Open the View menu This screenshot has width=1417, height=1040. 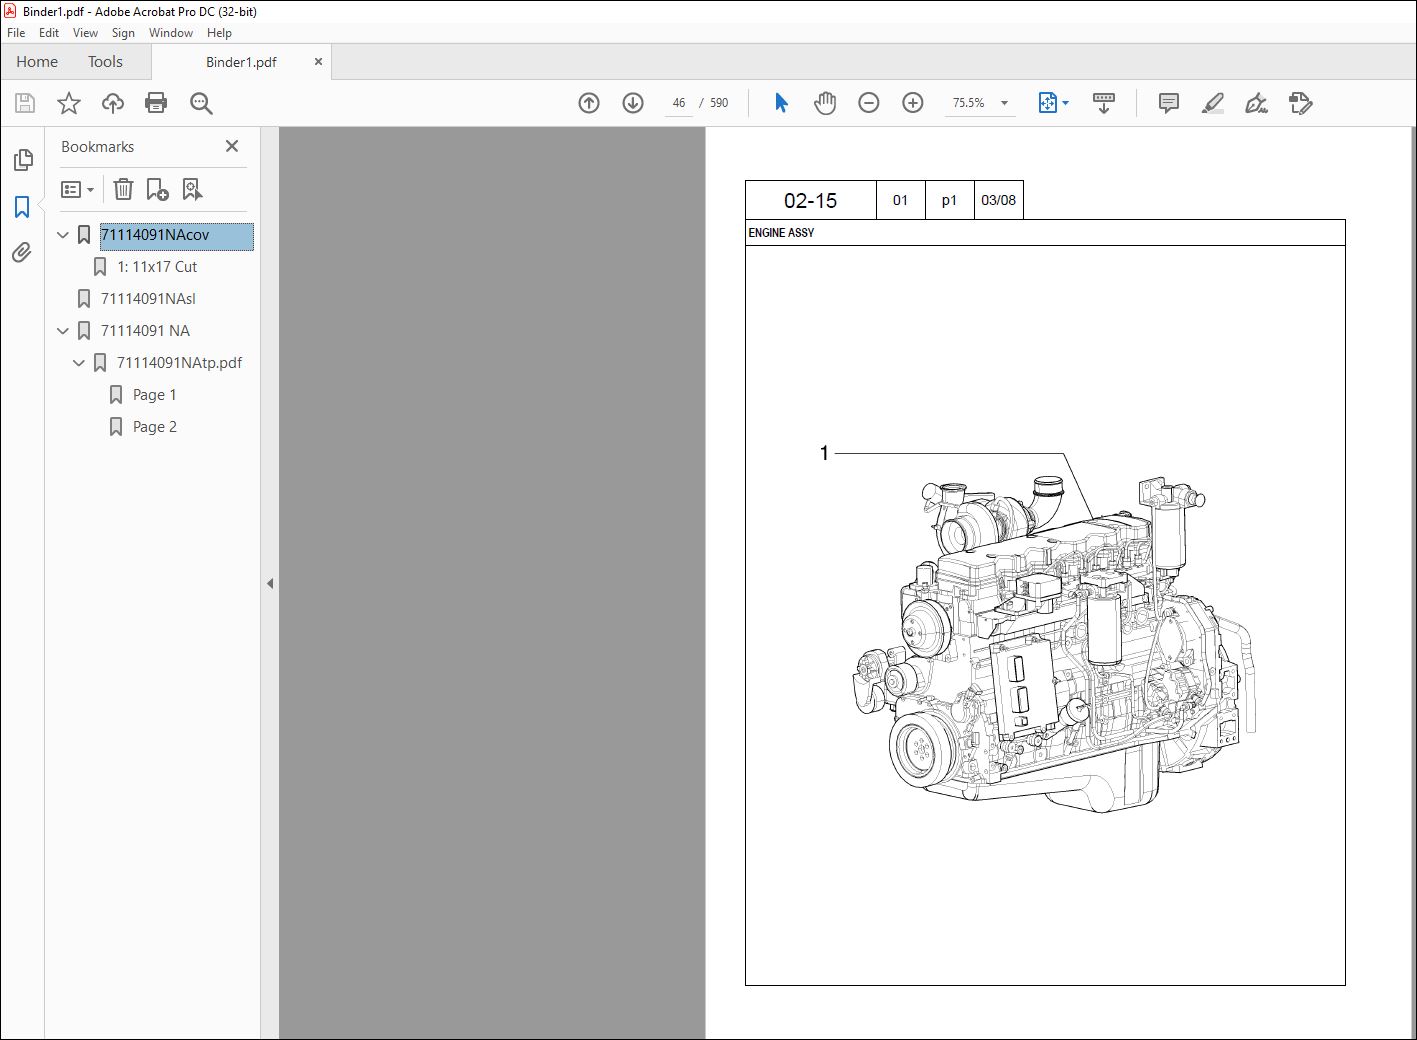(85, 33)
